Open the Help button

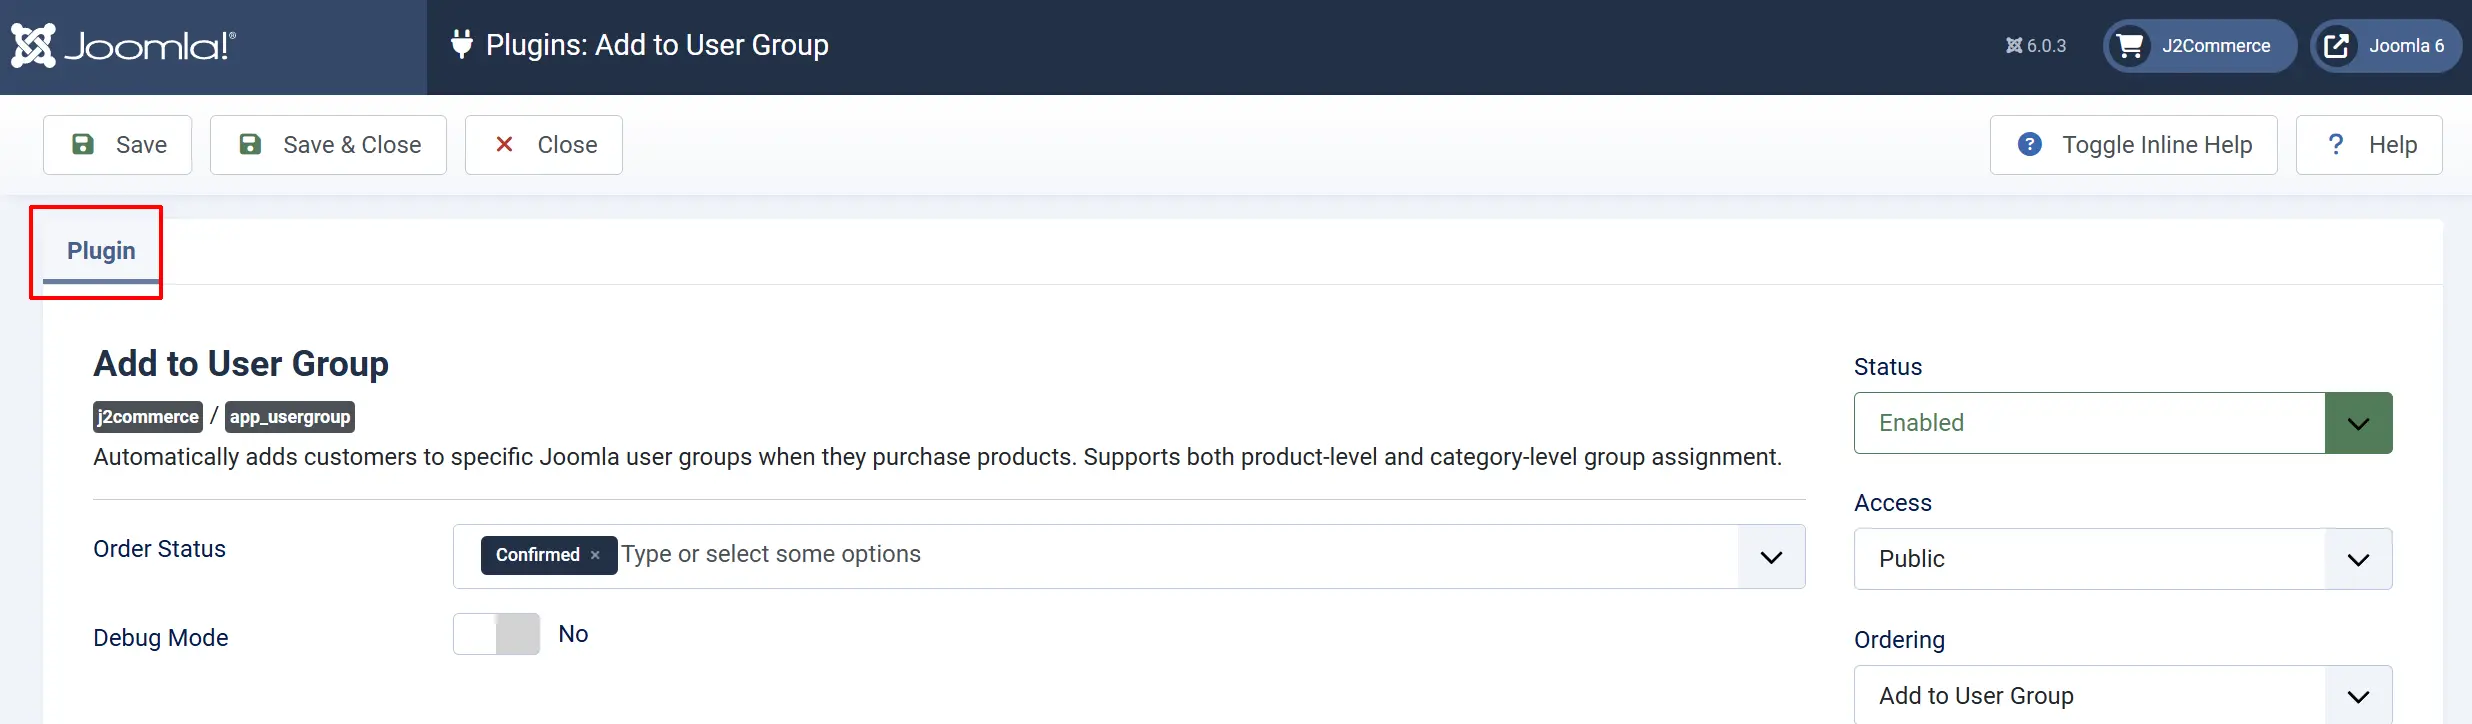click(2369, 145)
